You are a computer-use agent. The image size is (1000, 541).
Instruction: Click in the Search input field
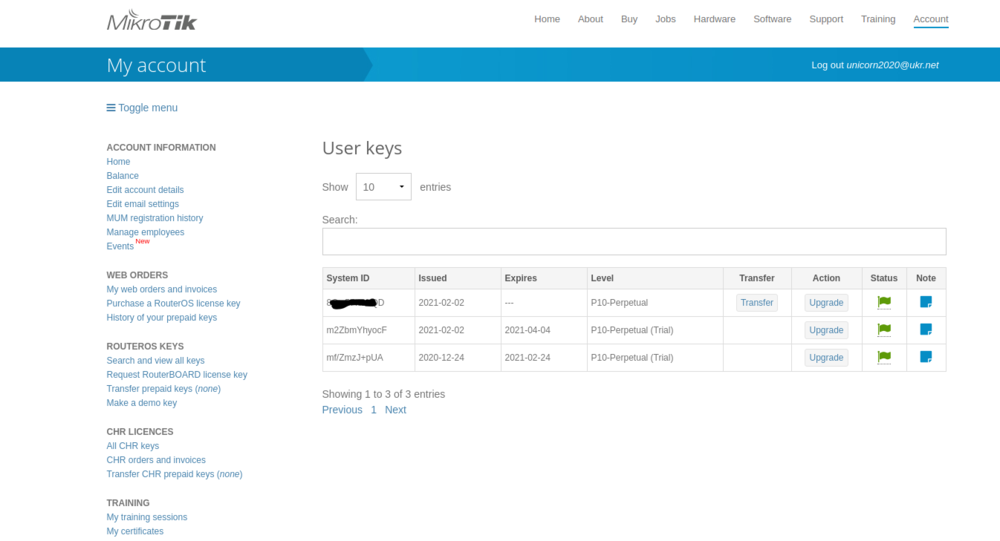(x=633, y=241)
